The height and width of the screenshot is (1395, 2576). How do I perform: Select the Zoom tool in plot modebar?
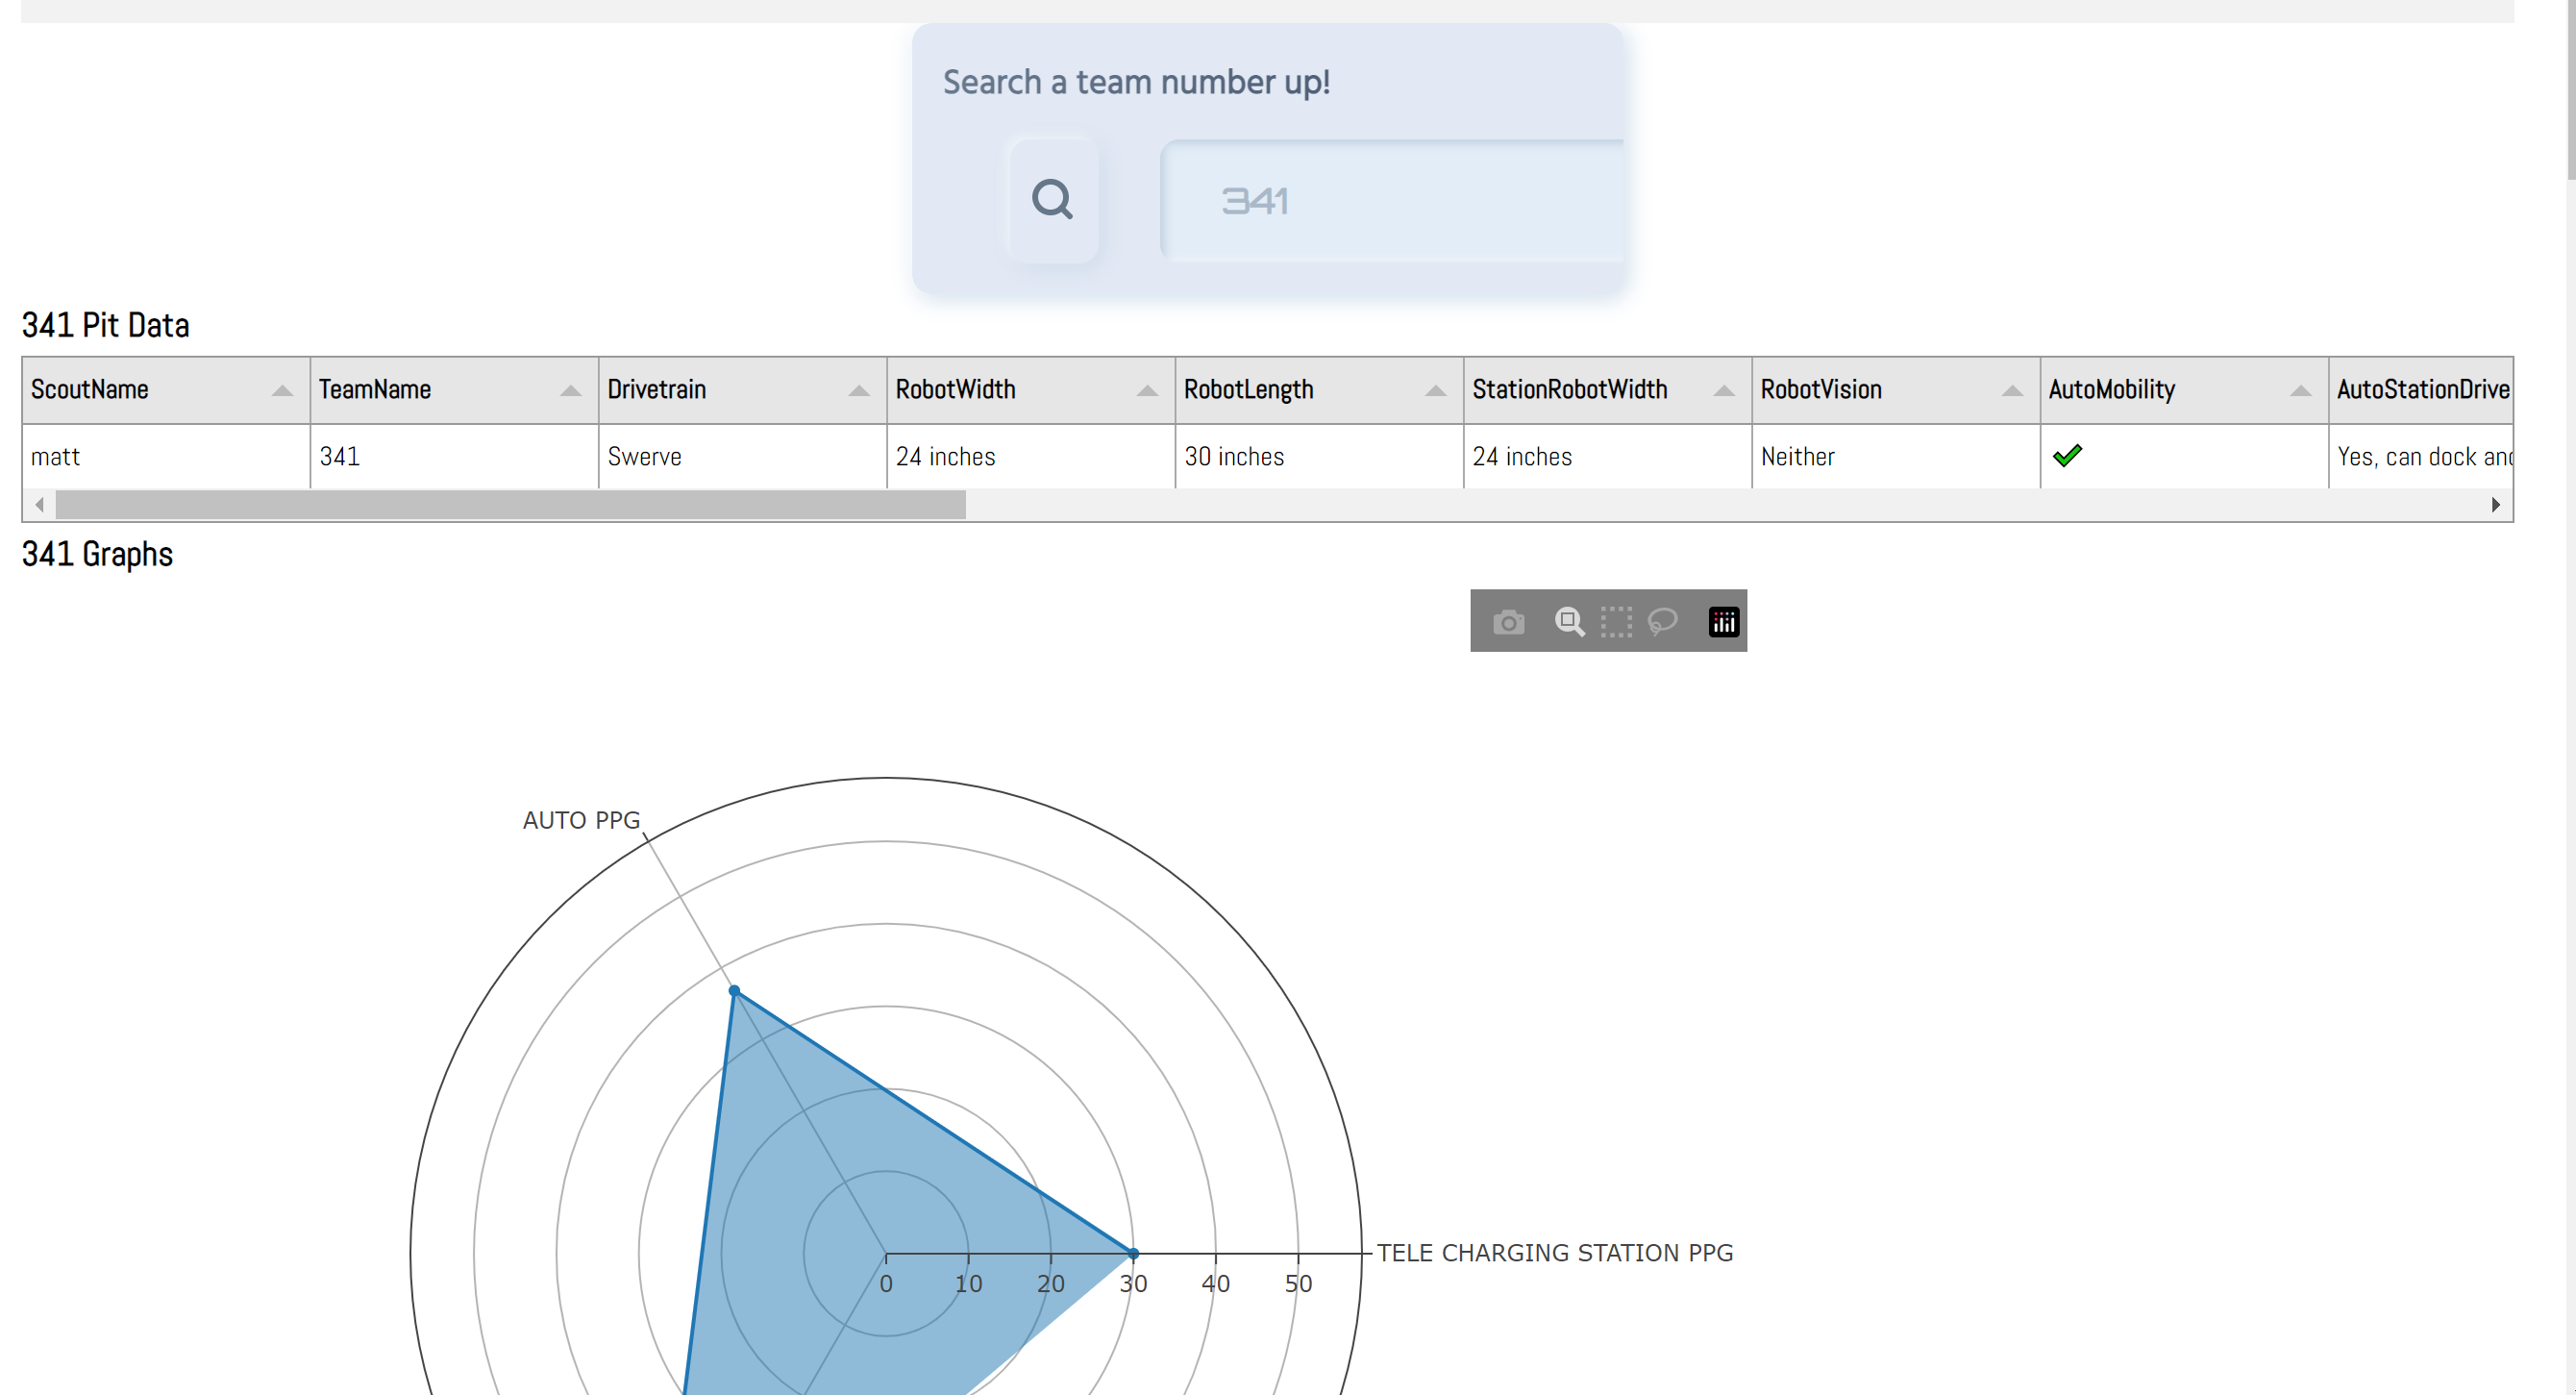[x=1569, y=622]
